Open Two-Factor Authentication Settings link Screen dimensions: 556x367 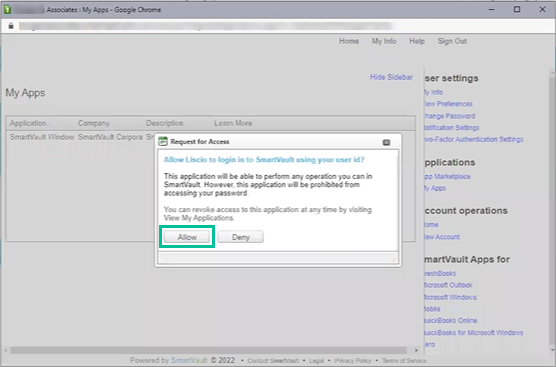point(474,139)
